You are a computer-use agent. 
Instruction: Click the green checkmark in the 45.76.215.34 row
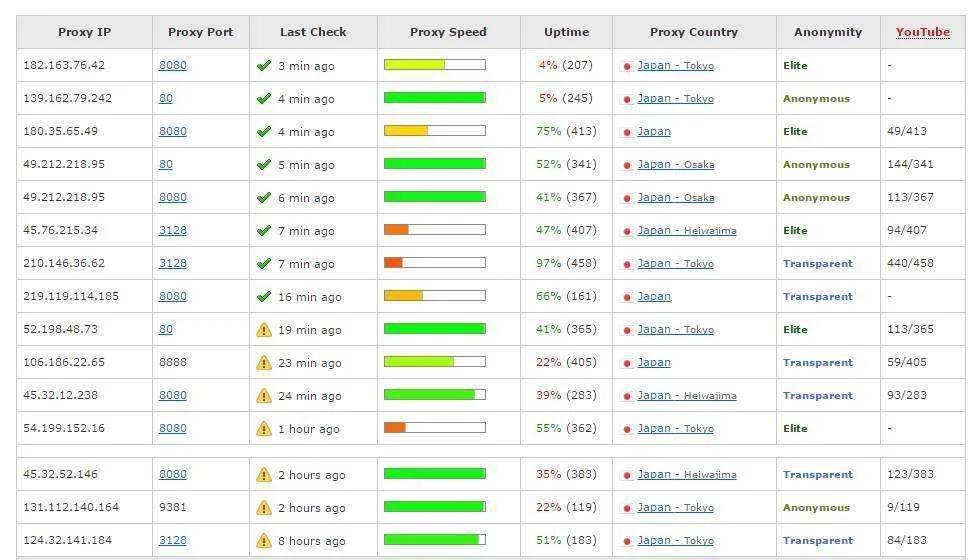coord(264,230)
